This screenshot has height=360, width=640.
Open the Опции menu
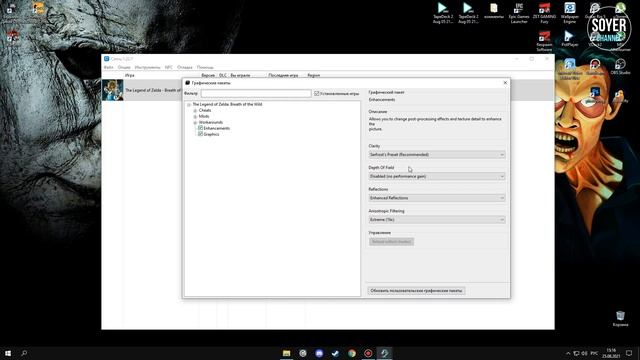(124, 67)
